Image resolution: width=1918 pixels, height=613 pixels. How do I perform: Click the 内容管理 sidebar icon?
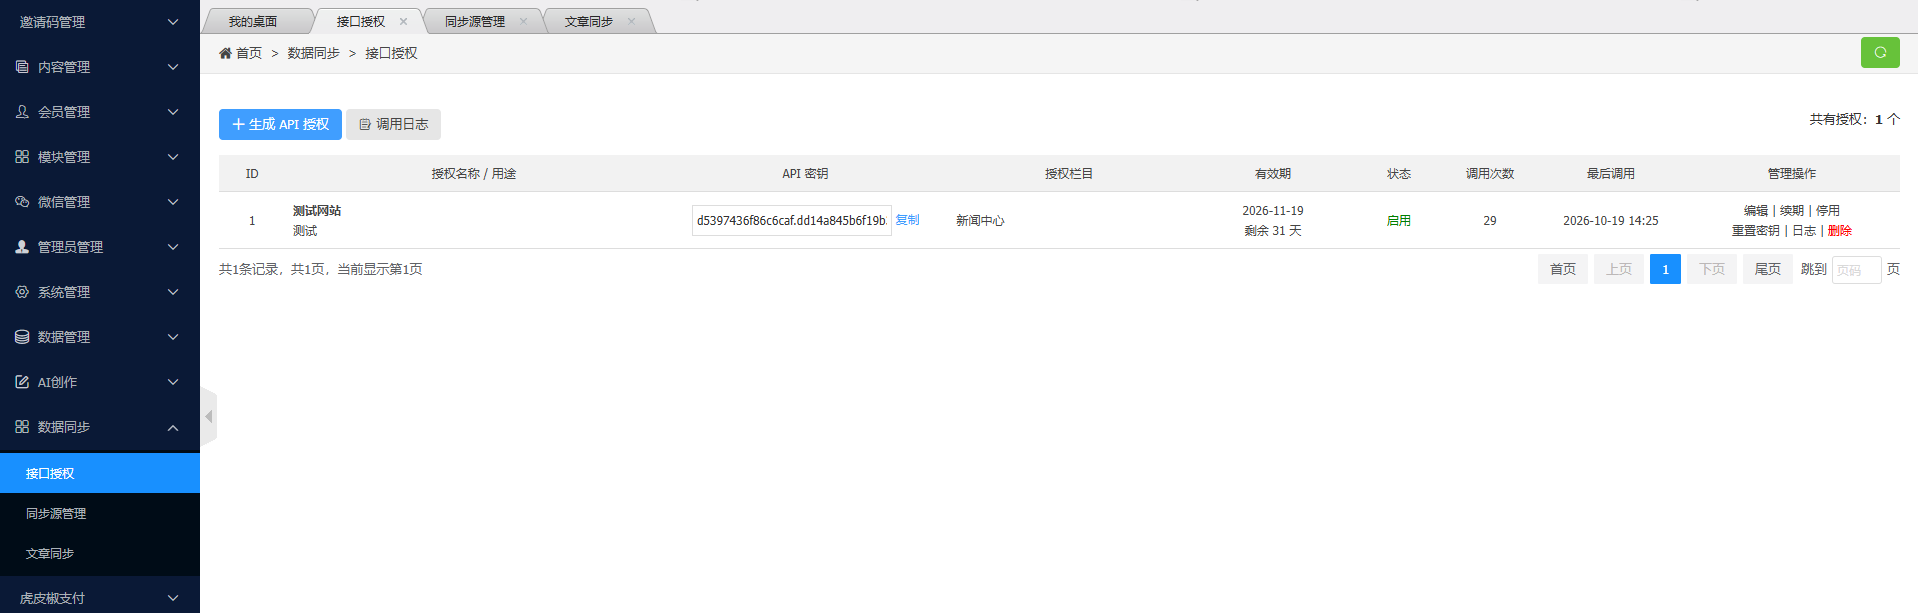coord(22,67)
